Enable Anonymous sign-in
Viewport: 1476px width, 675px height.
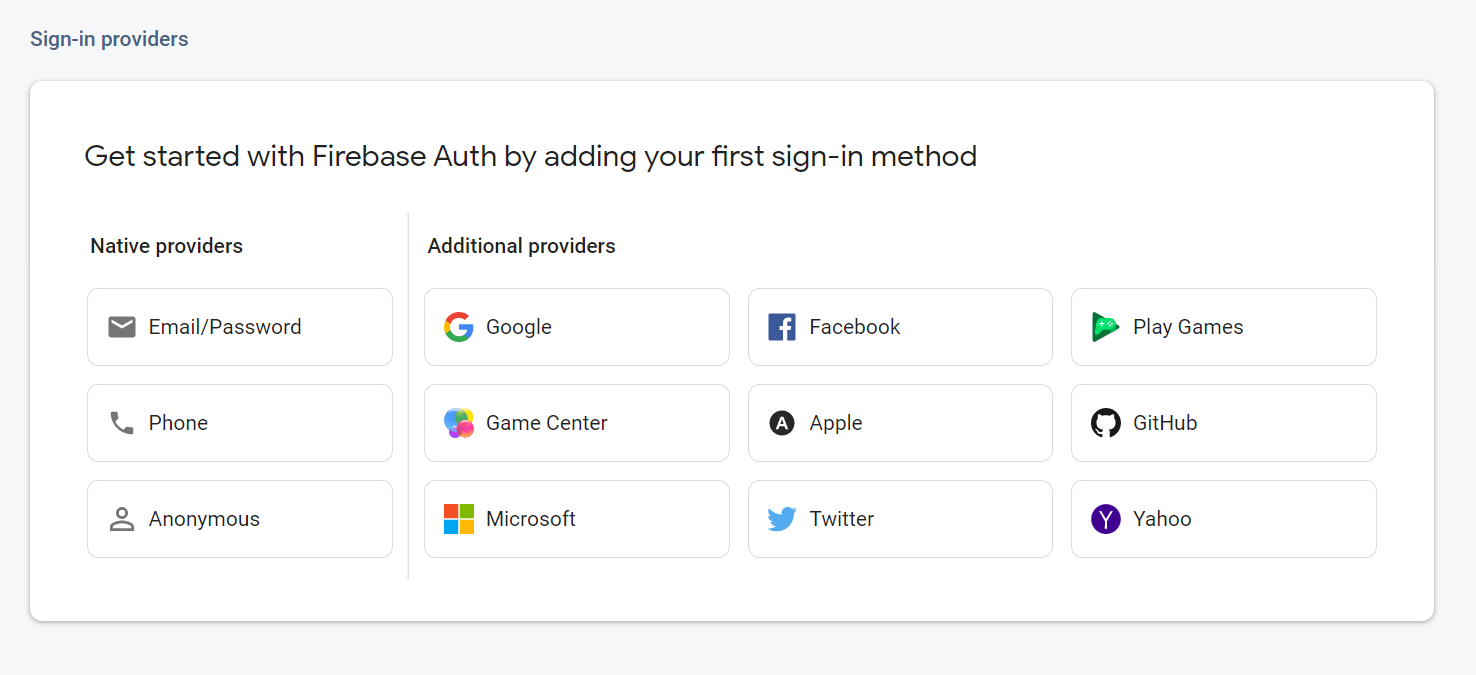pos(240,518)
